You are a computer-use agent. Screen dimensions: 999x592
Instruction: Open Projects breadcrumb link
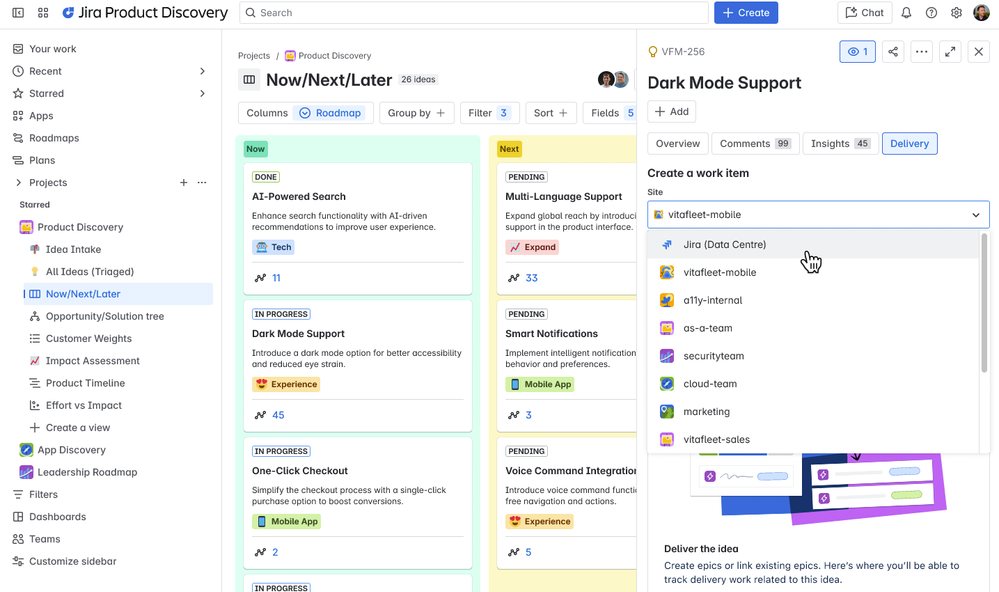point(254,56)
